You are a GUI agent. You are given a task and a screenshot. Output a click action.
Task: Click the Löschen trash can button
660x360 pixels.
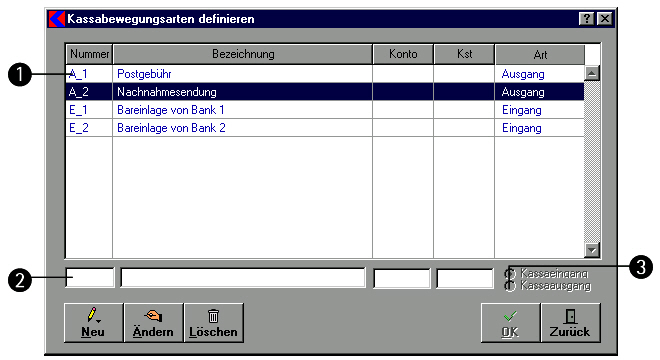[214, 323]
